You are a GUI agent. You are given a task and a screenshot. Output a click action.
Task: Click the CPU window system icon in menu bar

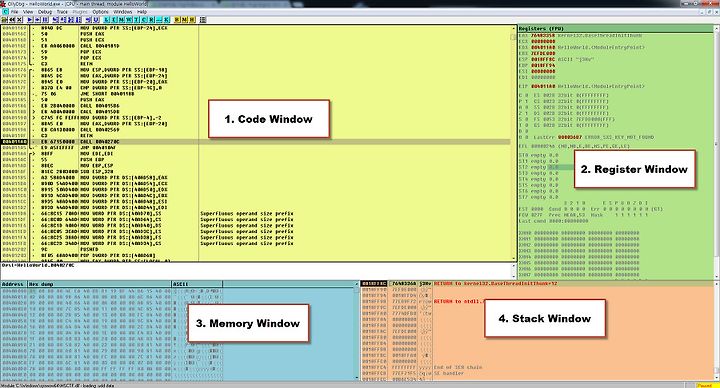6,12
